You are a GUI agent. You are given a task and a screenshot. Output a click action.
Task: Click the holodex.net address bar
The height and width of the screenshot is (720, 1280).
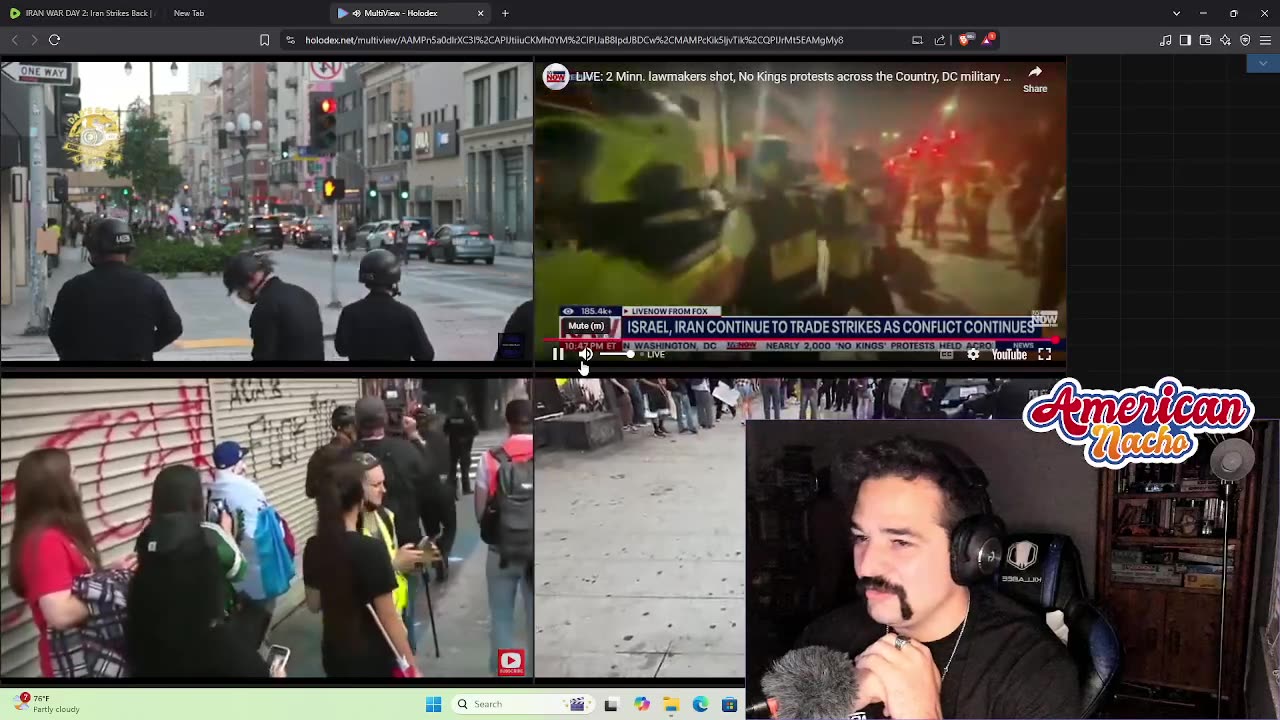tap(574, 40)
